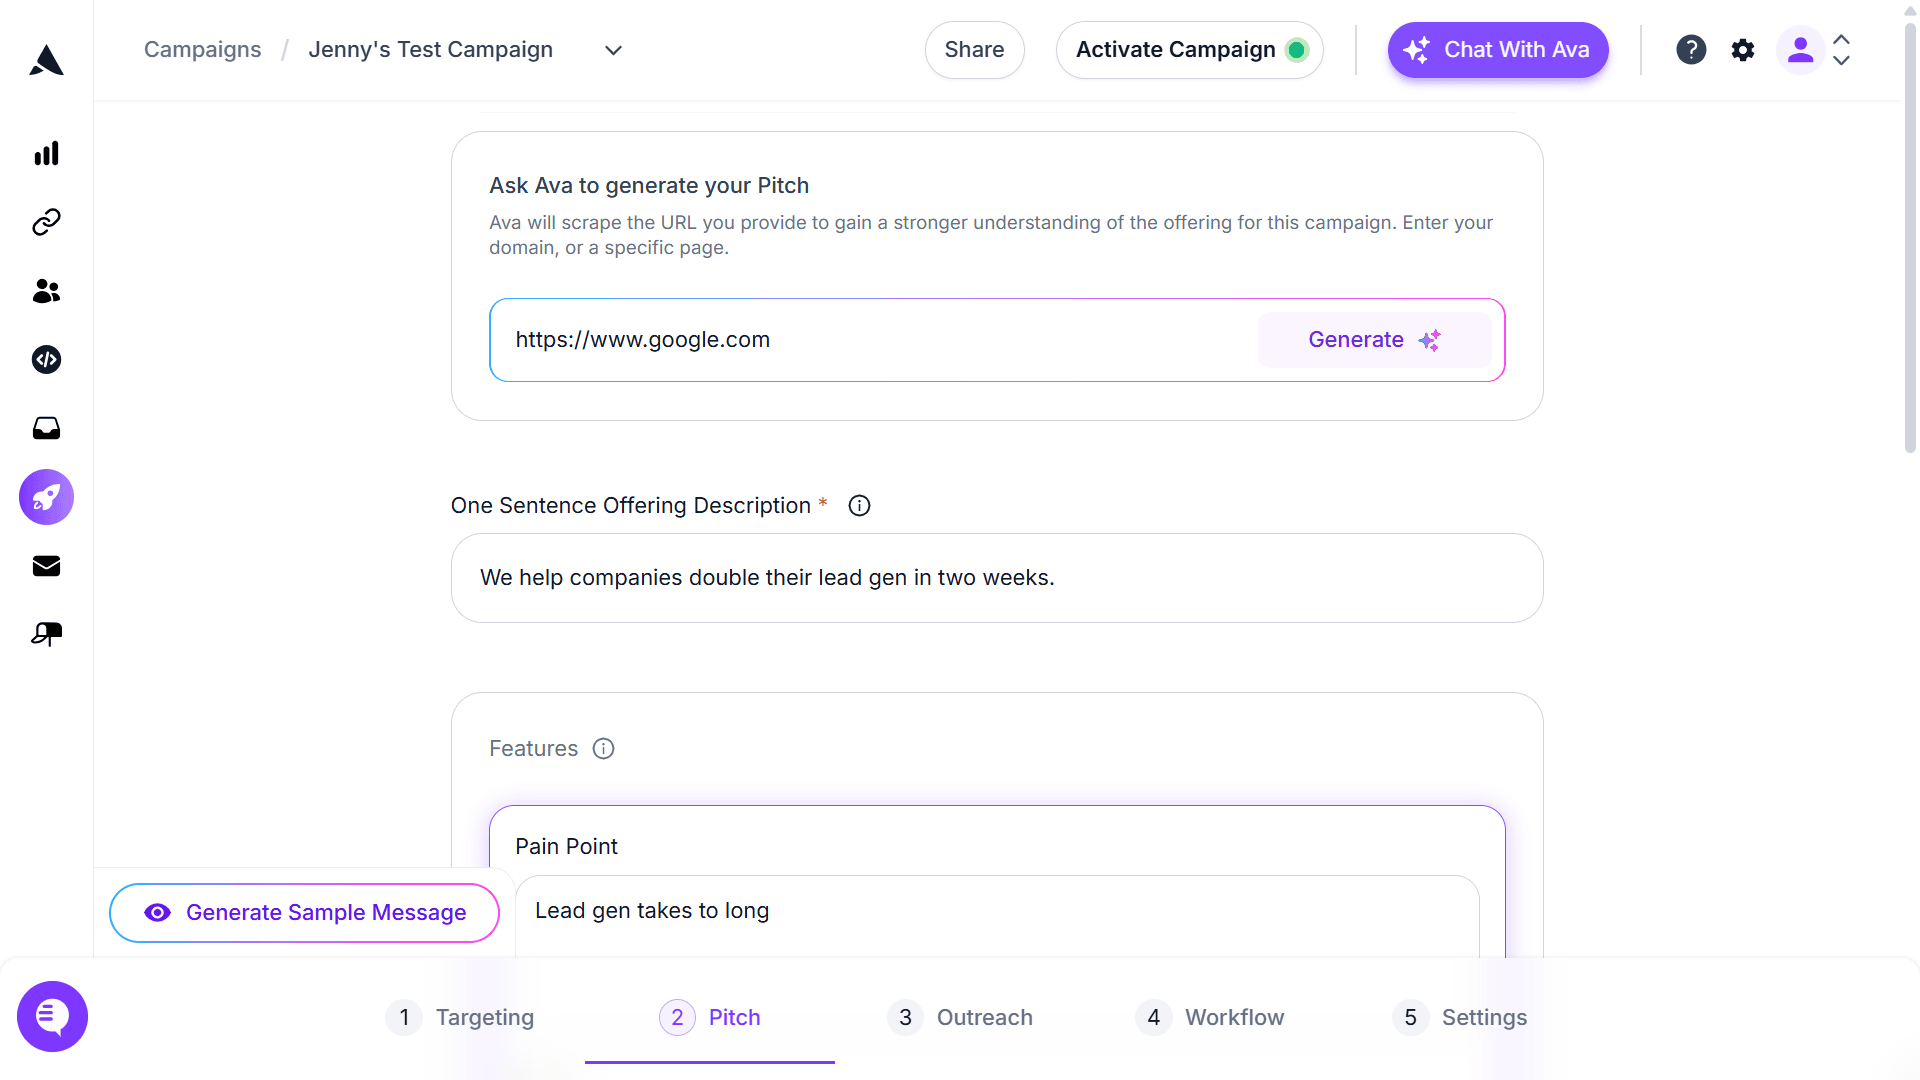Select the rocket campaigns icon

tap(46, 497)
